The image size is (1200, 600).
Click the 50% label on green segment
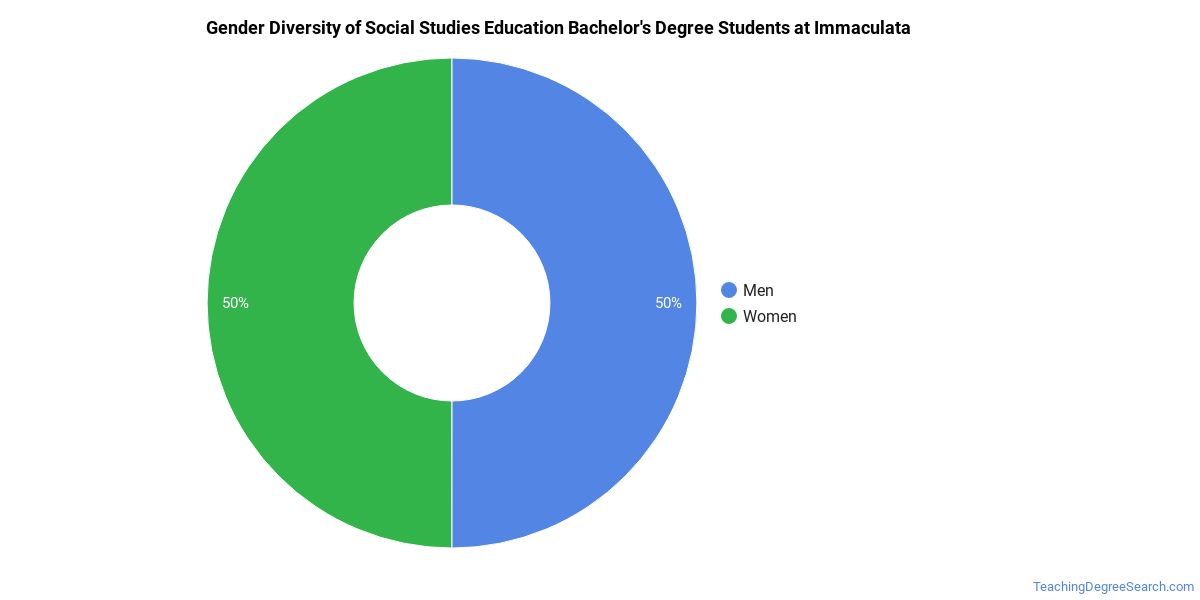[x=236, y=303]
